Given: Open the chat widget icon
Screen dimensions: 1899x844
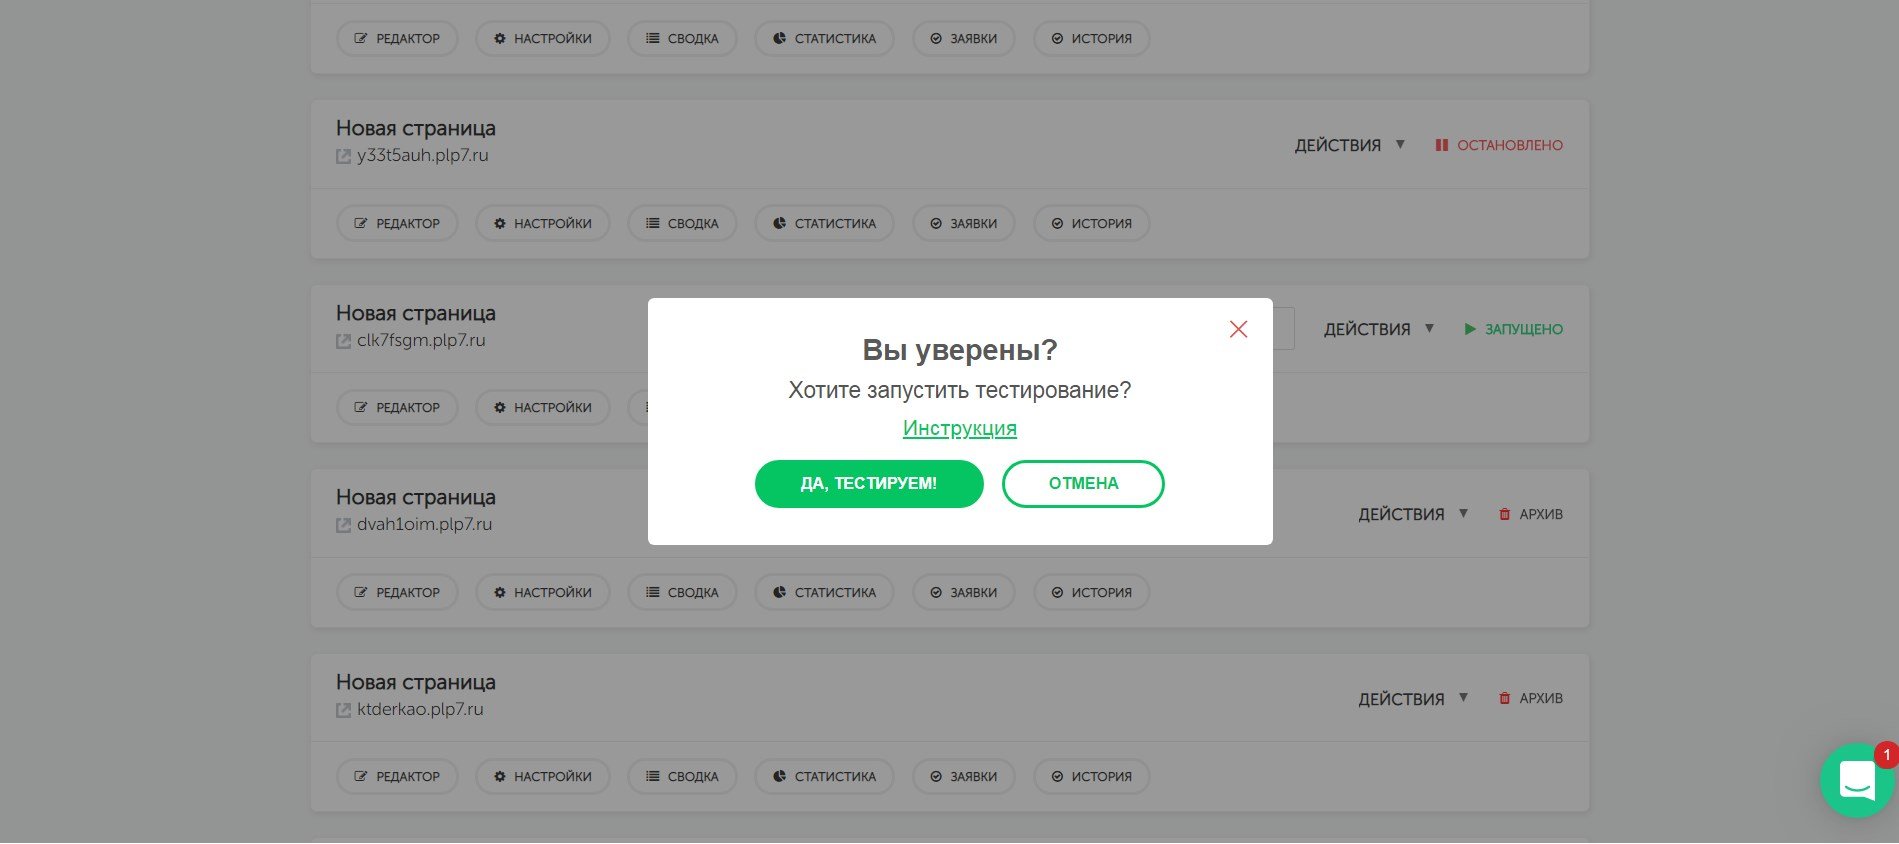Looking at the screenshot, I should (1857, 780).
